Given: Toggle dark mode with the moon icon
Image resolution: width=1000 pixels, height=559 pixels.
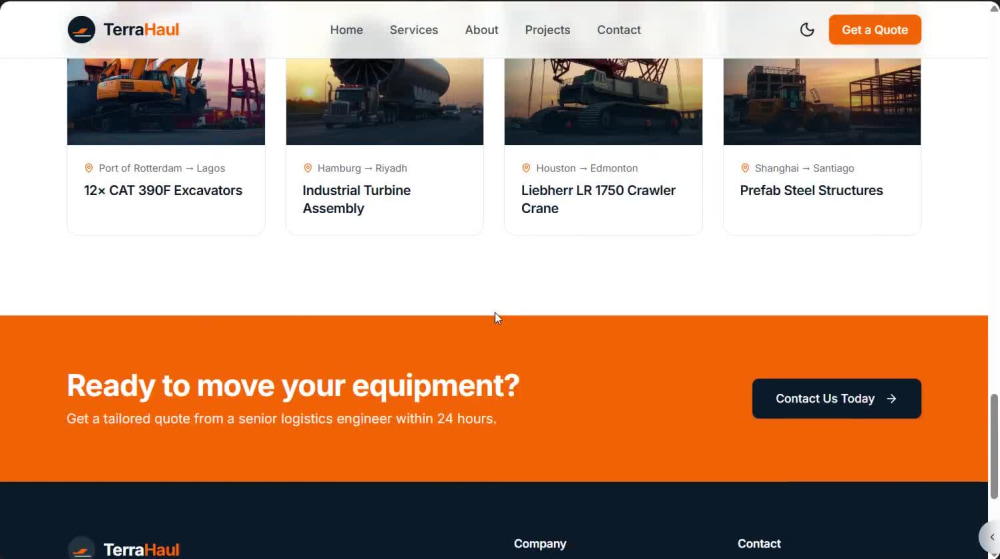Looking at the screenshot, I should pos(807,30).
